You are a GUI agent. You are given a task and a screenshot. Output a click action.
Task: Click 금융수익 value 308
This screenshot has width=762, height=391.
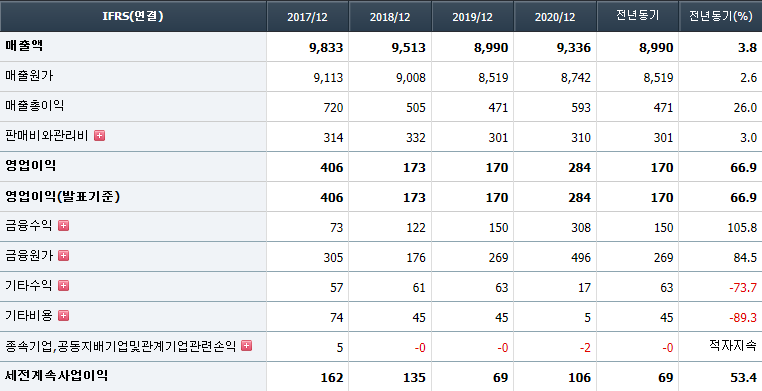click(581, 228)
